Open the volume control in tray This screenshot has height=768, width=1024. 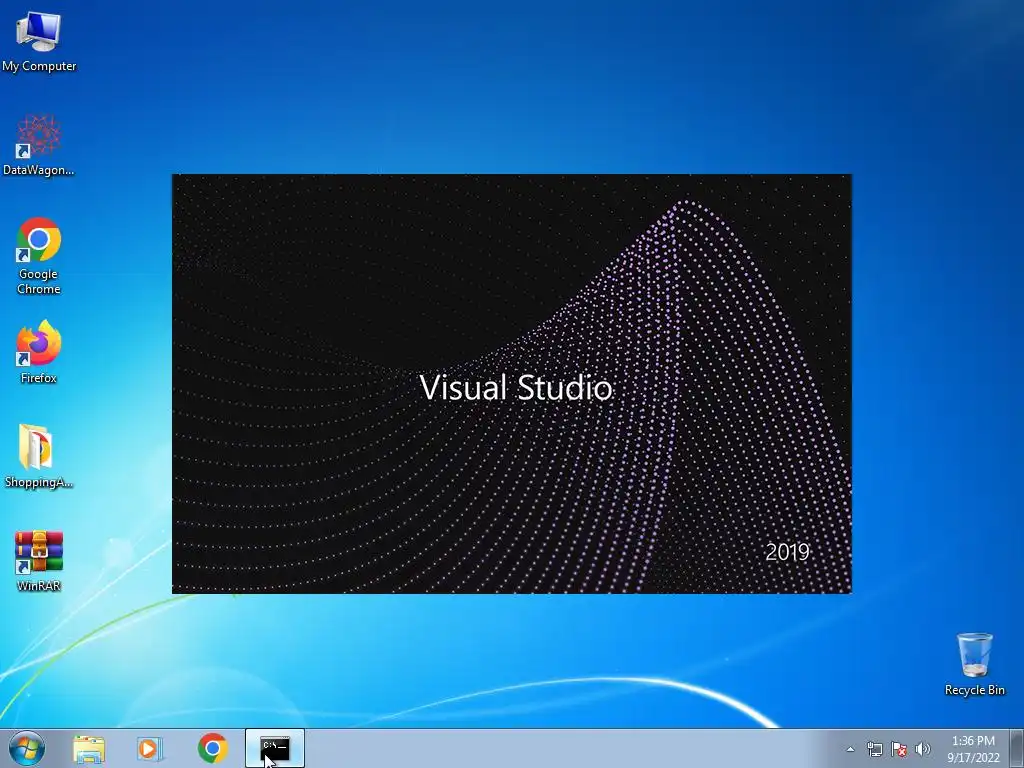(x=923, y=749)
